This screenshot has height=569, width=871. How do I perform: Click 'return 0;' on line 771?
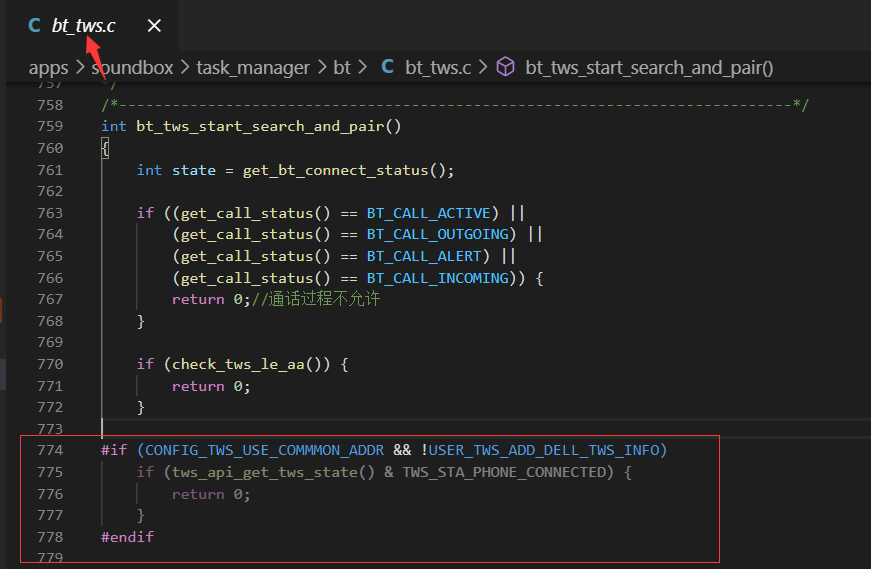(211, 386)
